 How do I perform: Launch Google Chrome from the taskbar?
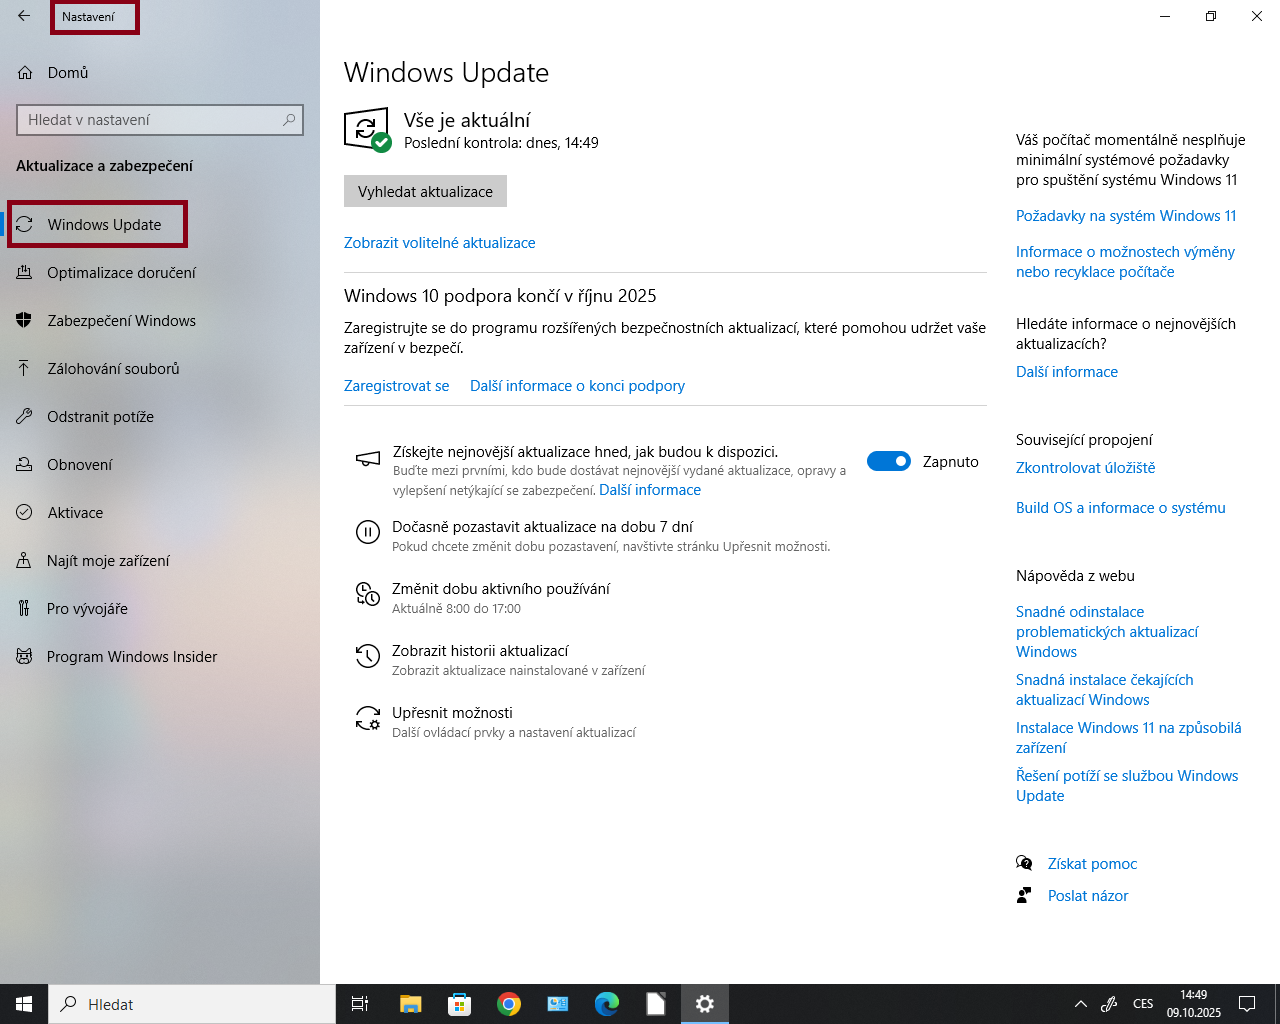click(x=509, y=1004)
